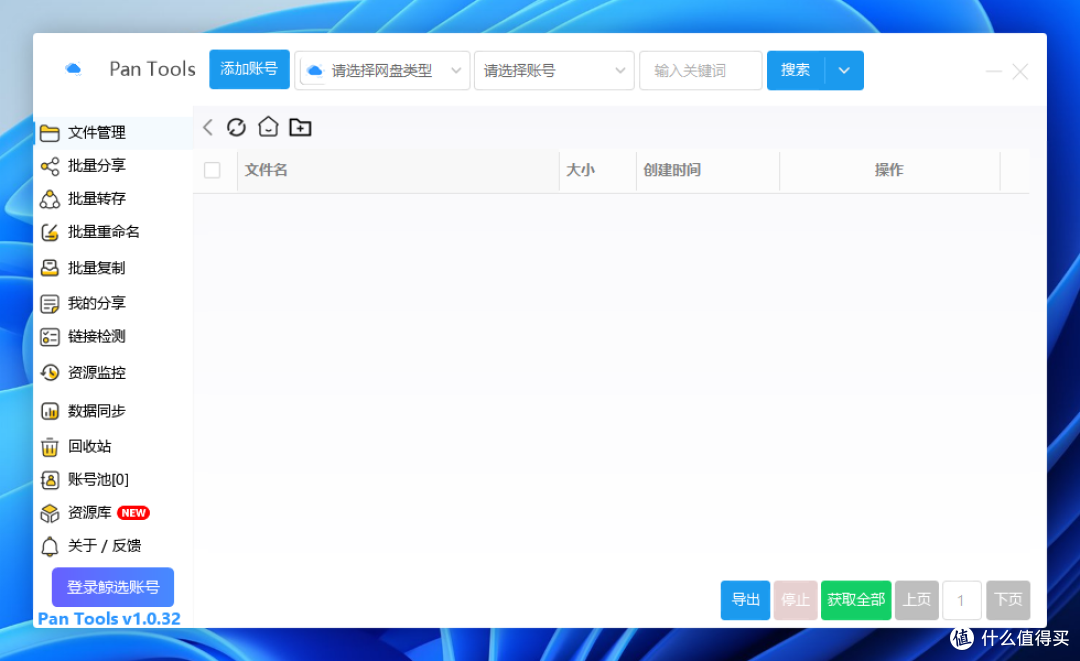Open 我的分享 menu item

tap(113, 304)
